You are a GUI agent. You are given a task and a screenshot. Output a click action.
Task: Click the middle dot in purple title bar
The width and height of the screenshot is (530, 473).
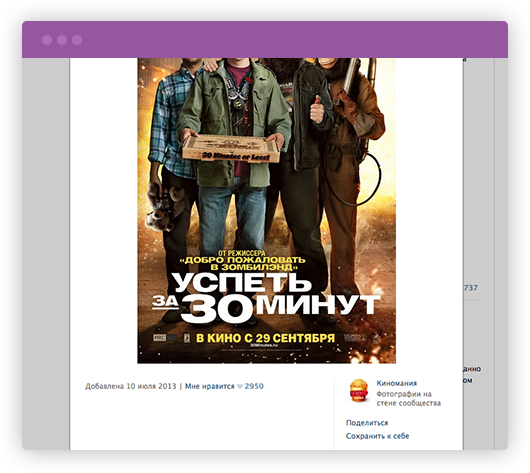62,40
